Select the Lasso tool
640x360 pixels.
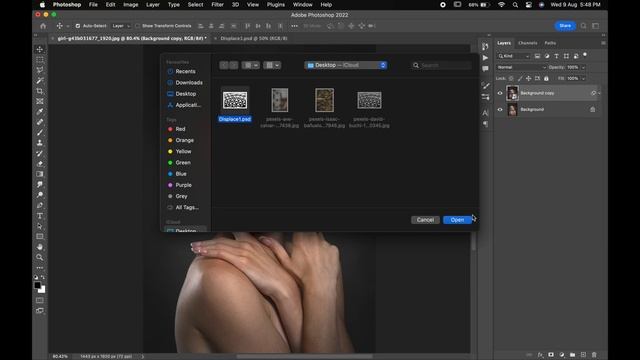40,70
